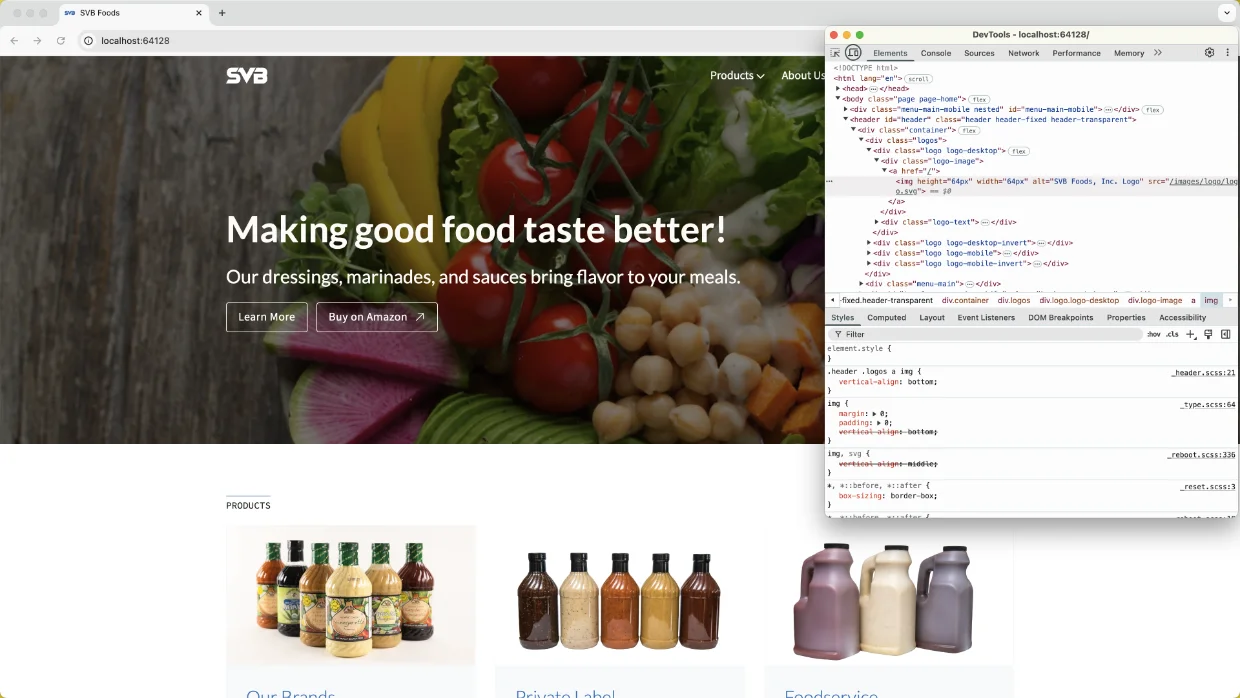The height and width of the screenshot is (698, 1240).
Task: Click the Buy on Amazon button
Action: [x=376, y=317]
